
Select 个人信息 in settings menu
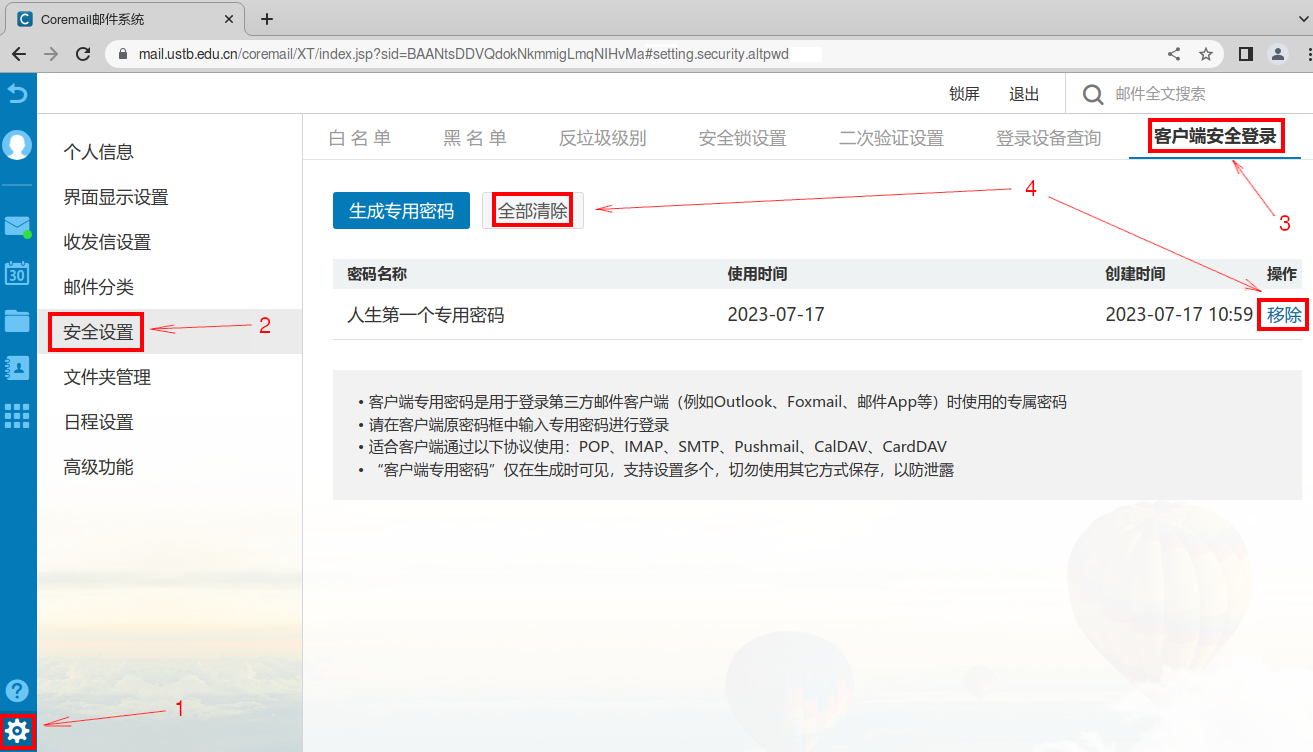tap(99, 152)
